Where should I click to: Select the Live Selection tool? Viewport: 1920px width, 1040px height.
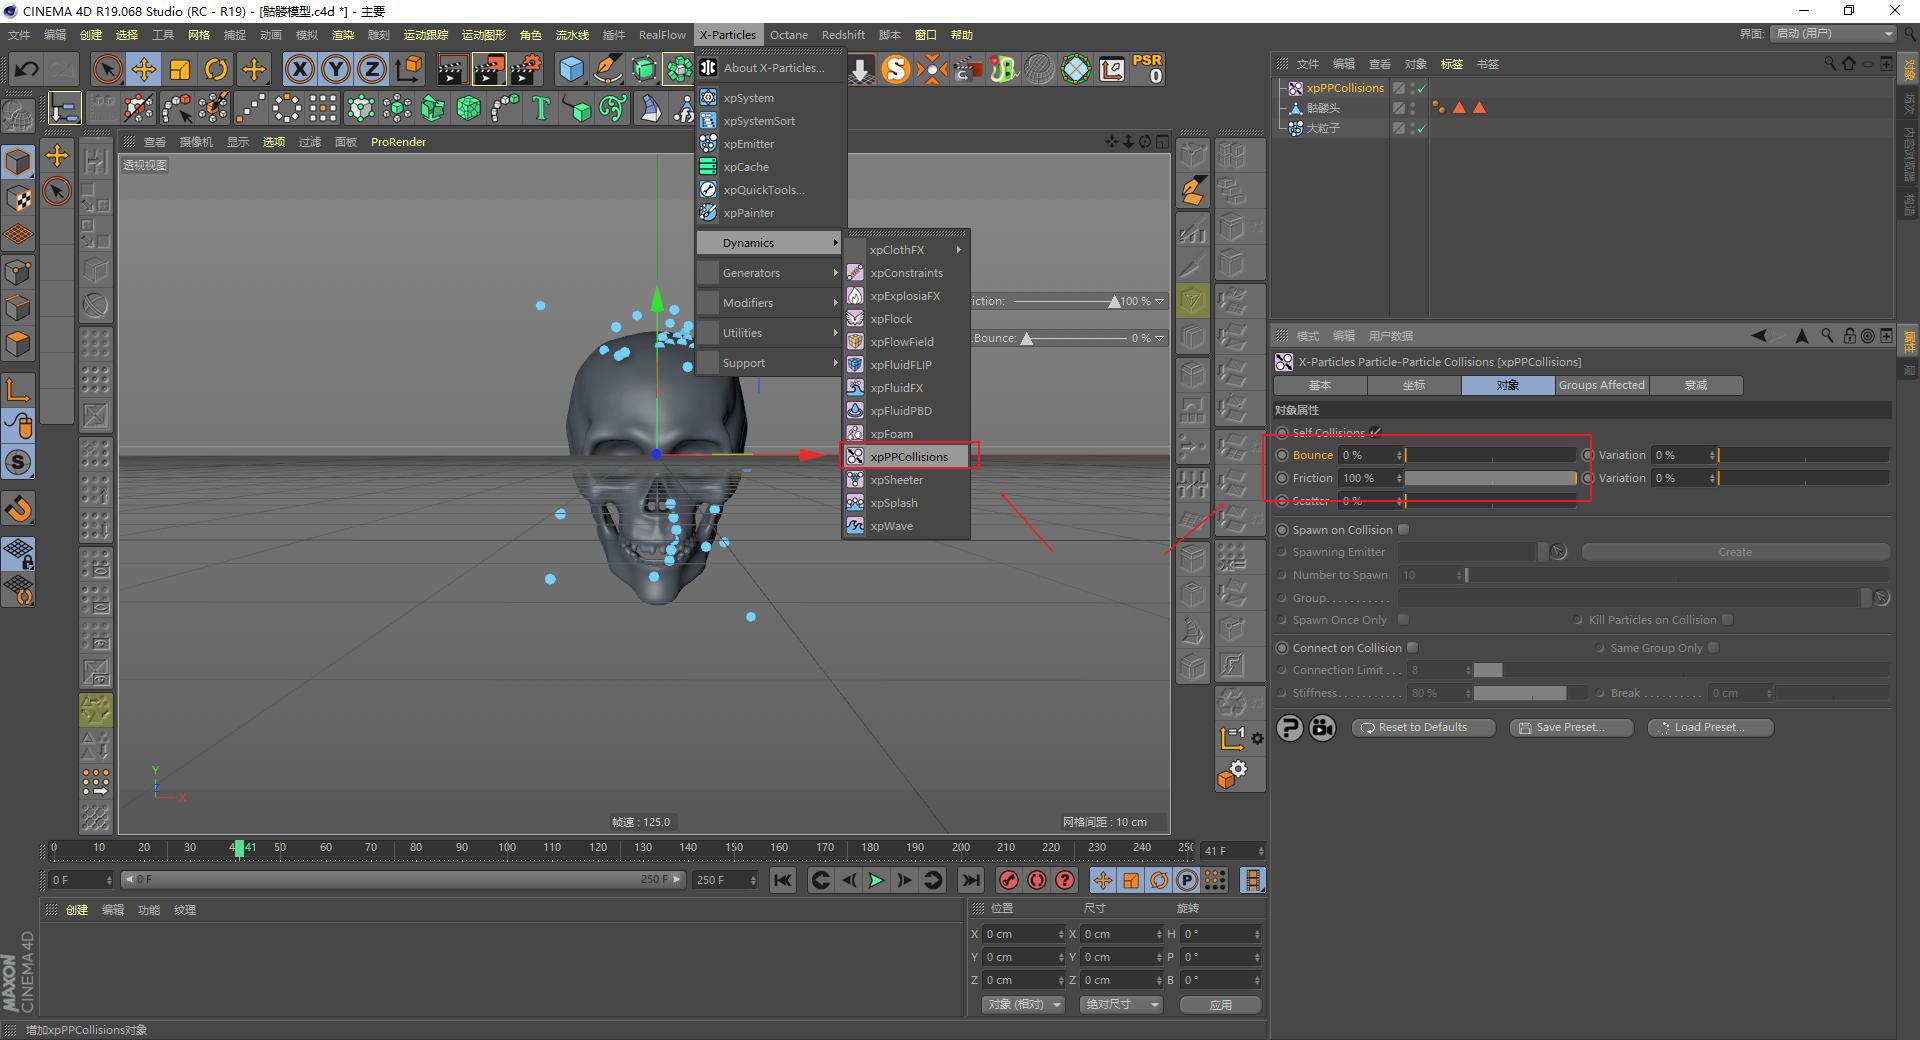point(107,68)
